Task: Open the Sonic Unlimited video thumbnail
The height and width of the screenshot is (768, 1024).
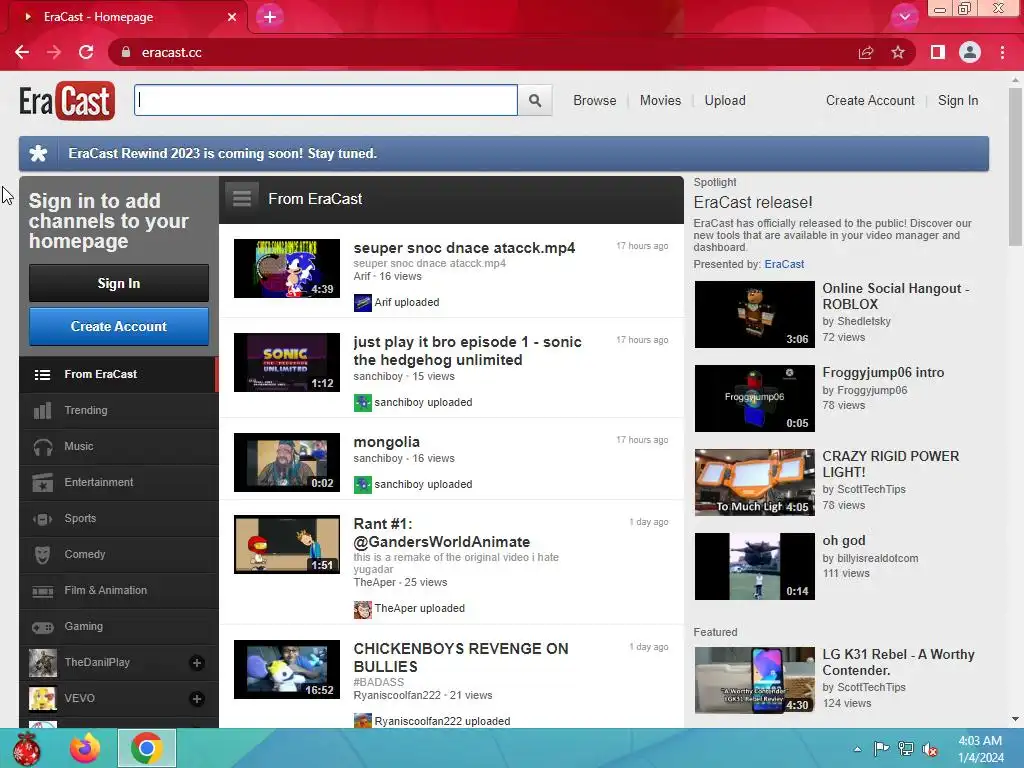Action: [x=287, y=362]
